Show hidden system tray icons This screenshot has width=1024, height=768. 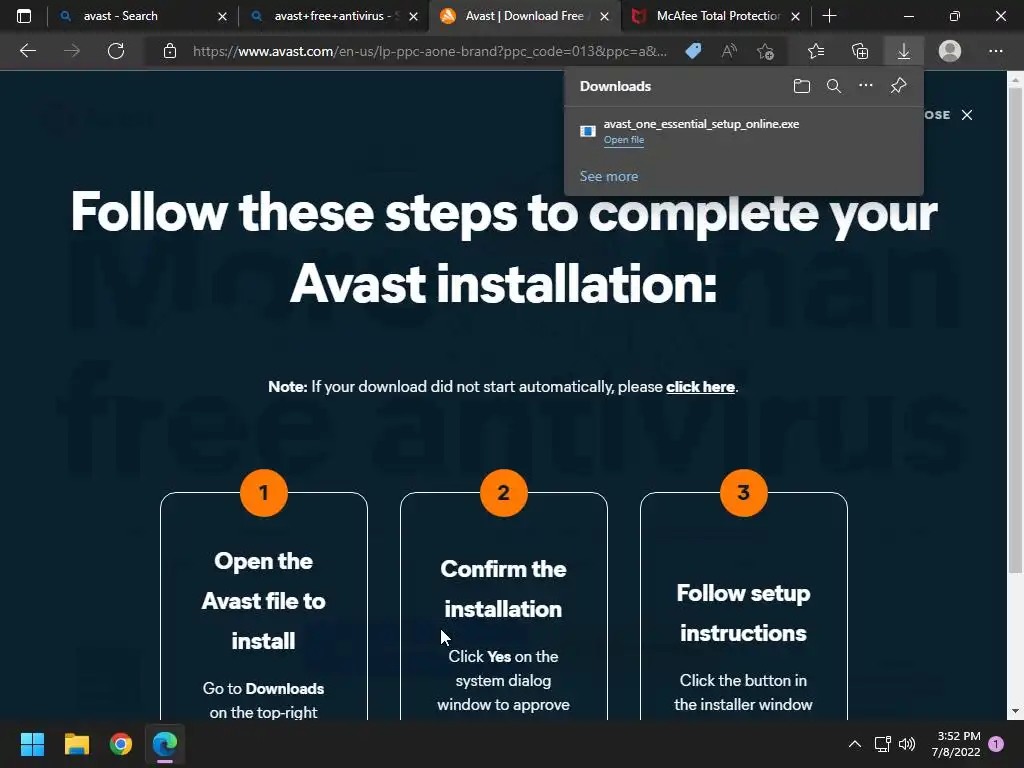coord(854,744)
